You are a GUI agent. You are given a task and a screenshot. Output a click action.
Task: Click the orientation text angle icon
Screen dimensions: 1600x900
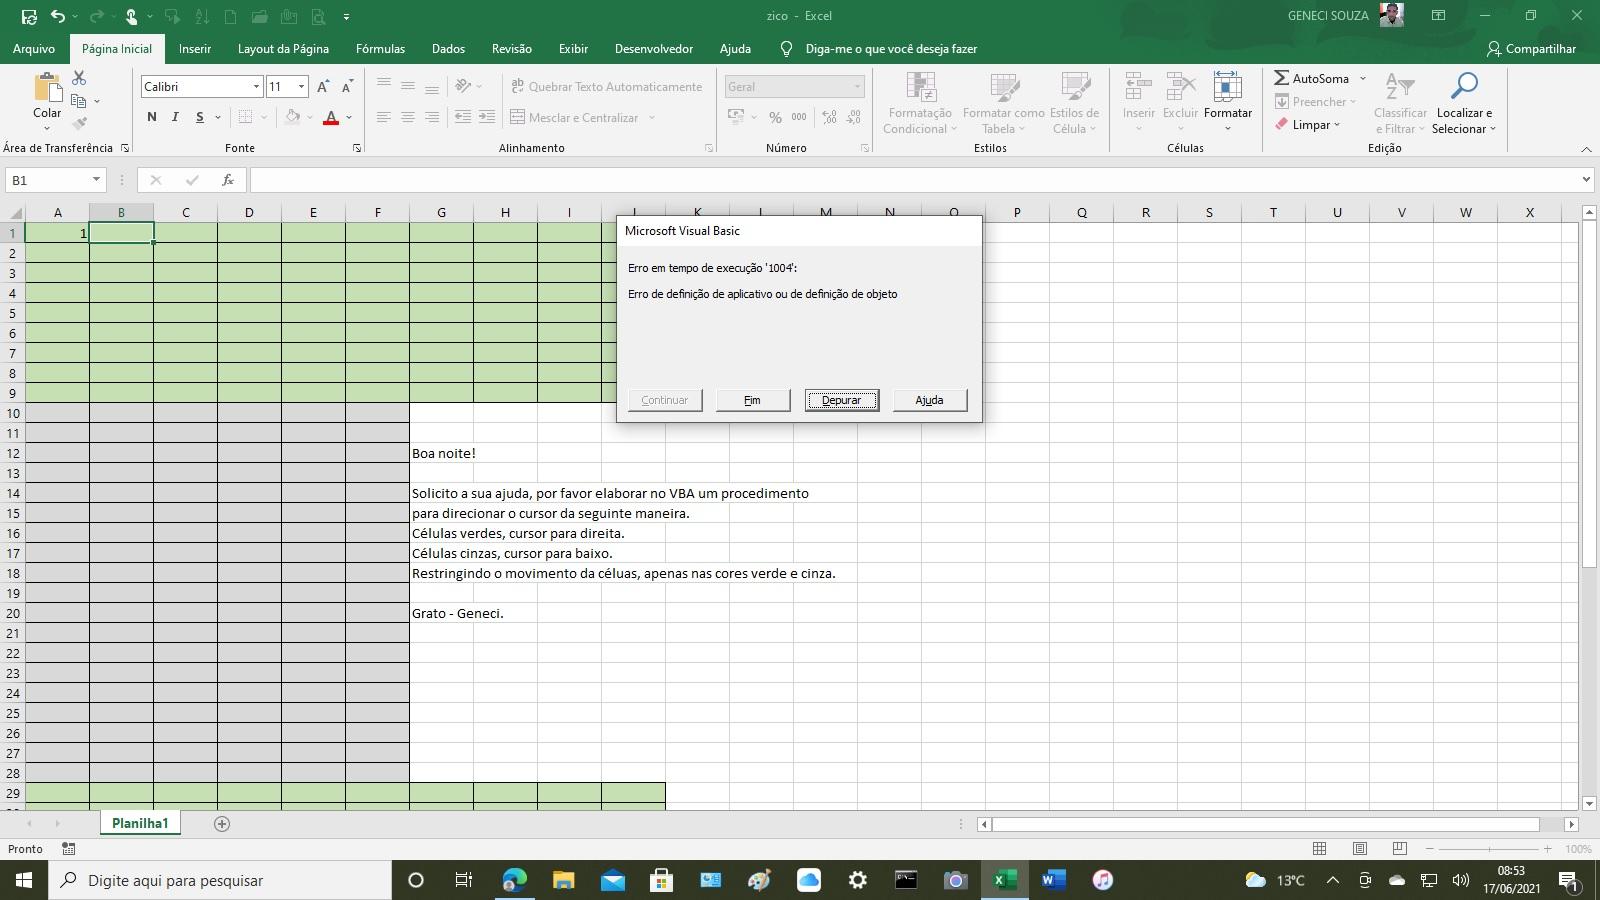463,86
